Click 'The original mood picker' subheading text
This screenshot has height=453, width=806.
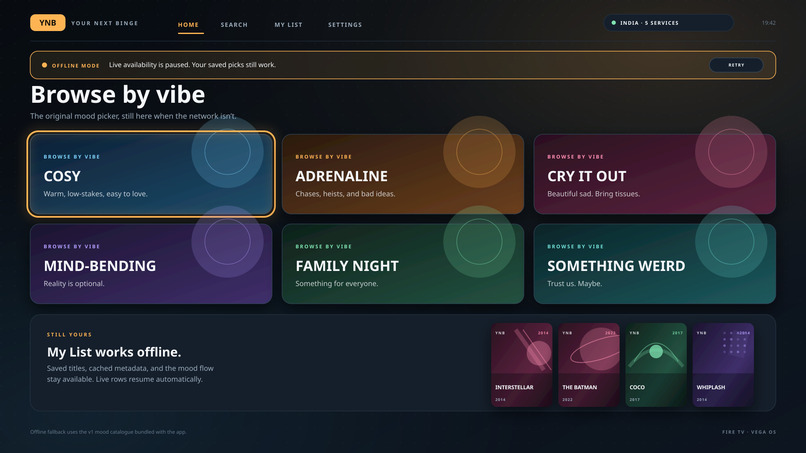pyautogui.click(x=133, y=116)
